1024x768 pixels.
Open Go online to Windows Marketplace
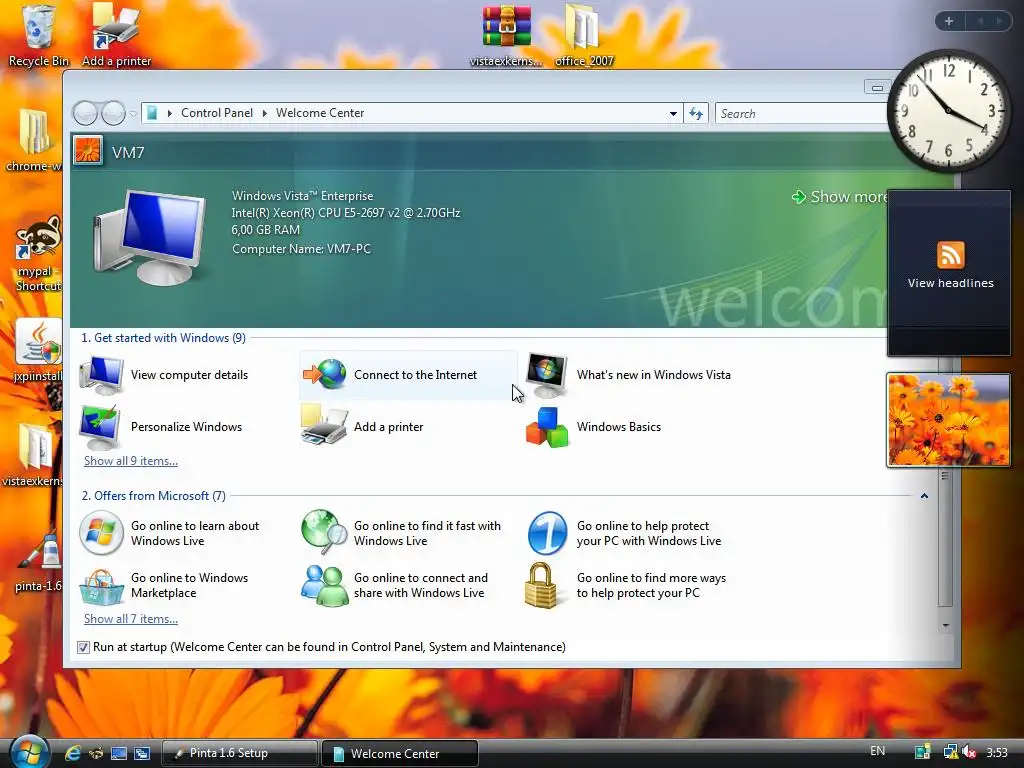coord(165,585)
